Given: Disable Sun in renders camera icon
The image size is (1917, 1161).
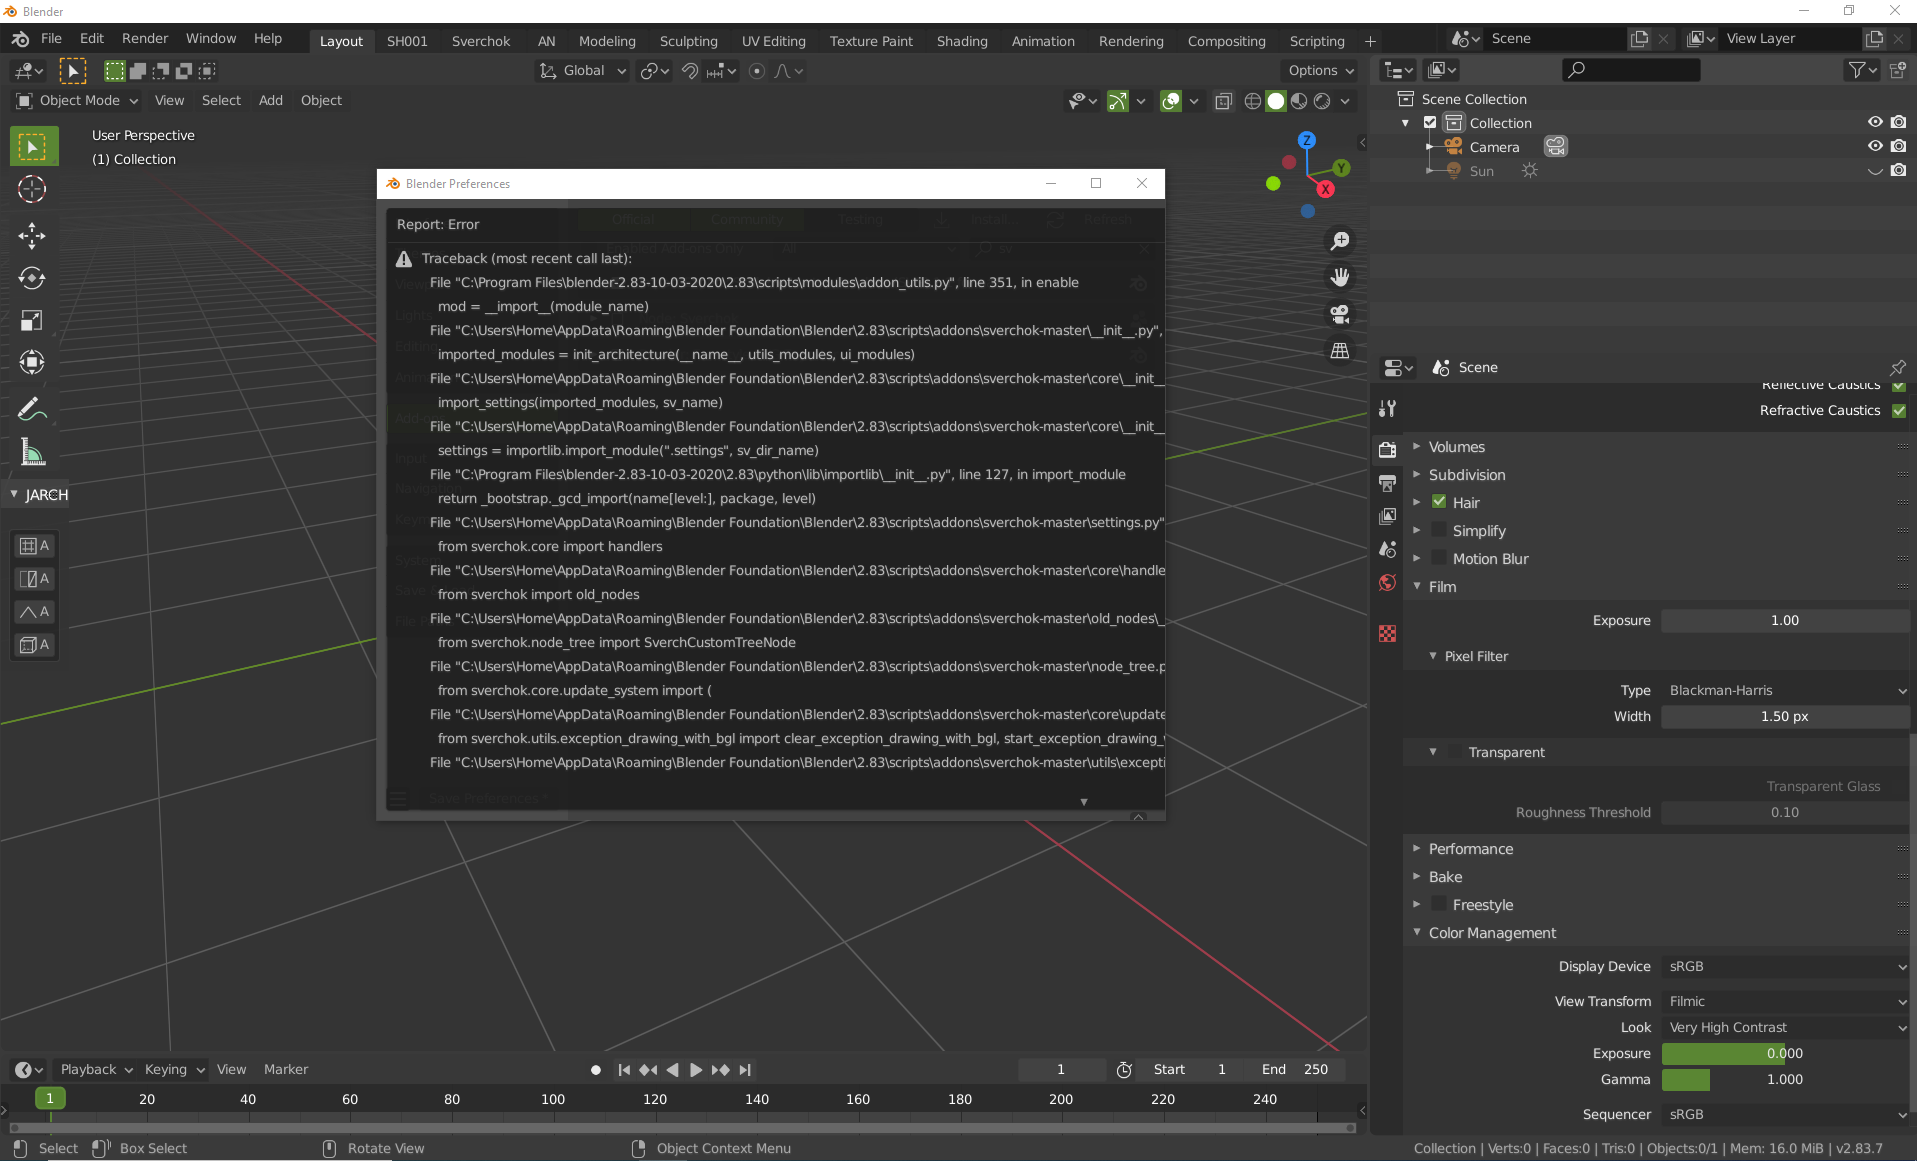Looking at the screenshot, I should [x=1898, y=170].
